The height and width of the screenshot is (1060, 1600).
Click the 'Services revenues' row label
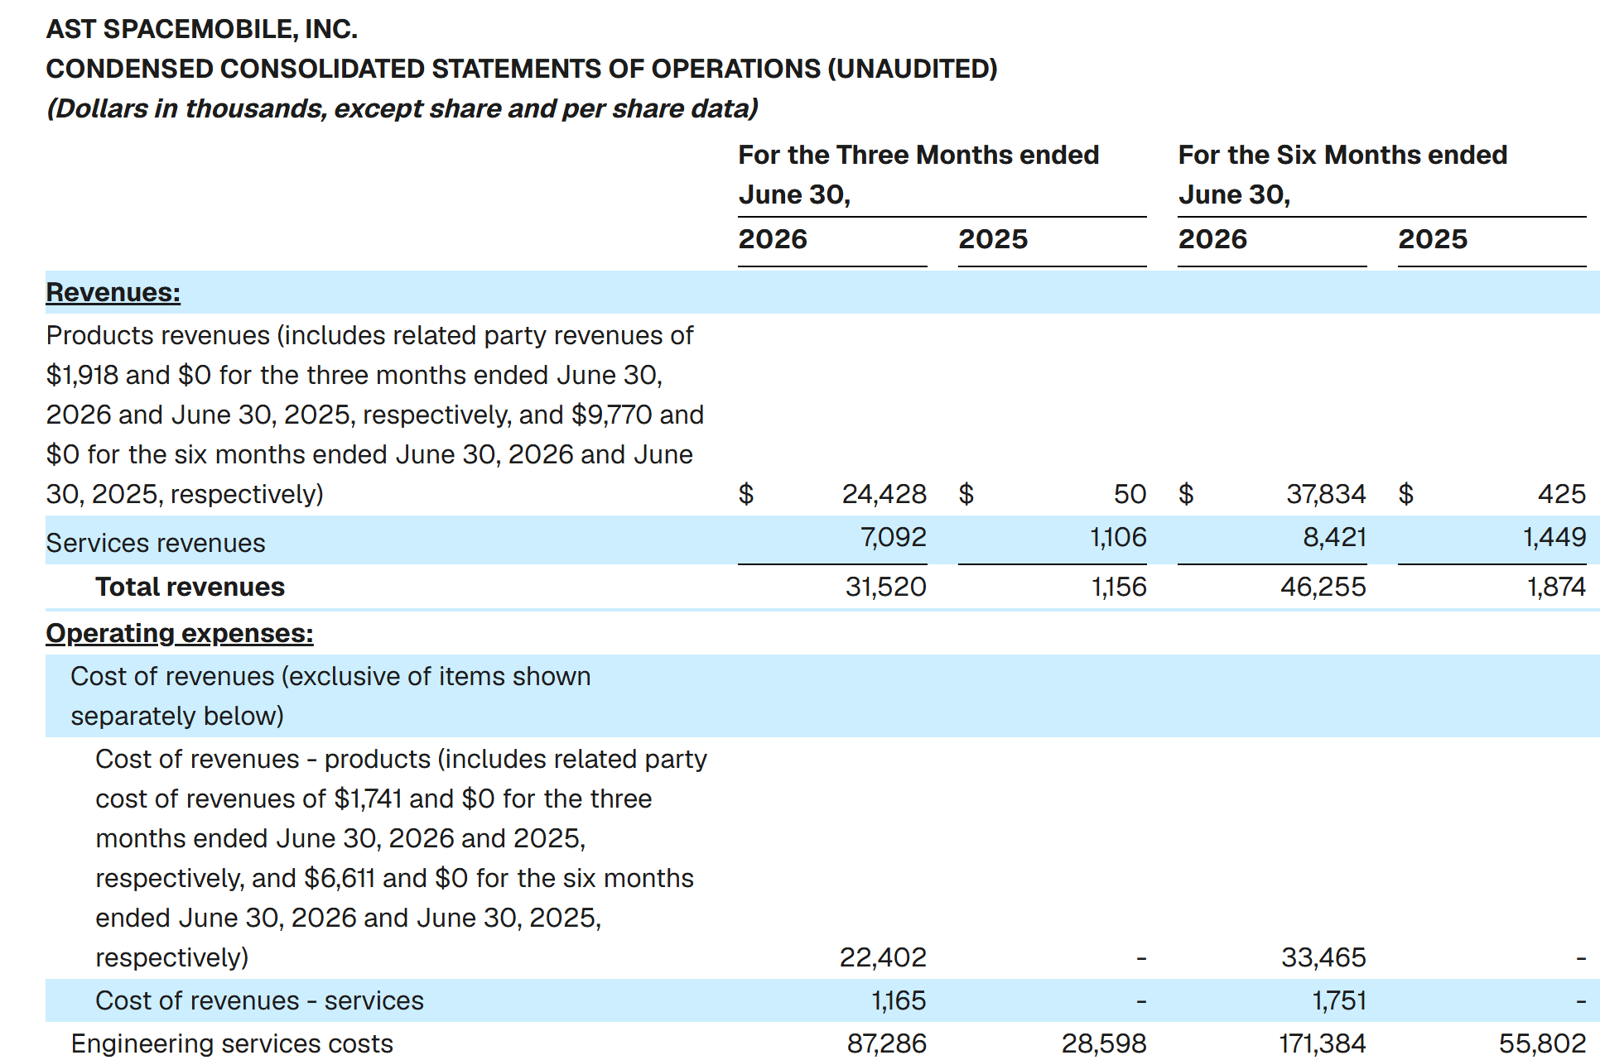[156, 543]
